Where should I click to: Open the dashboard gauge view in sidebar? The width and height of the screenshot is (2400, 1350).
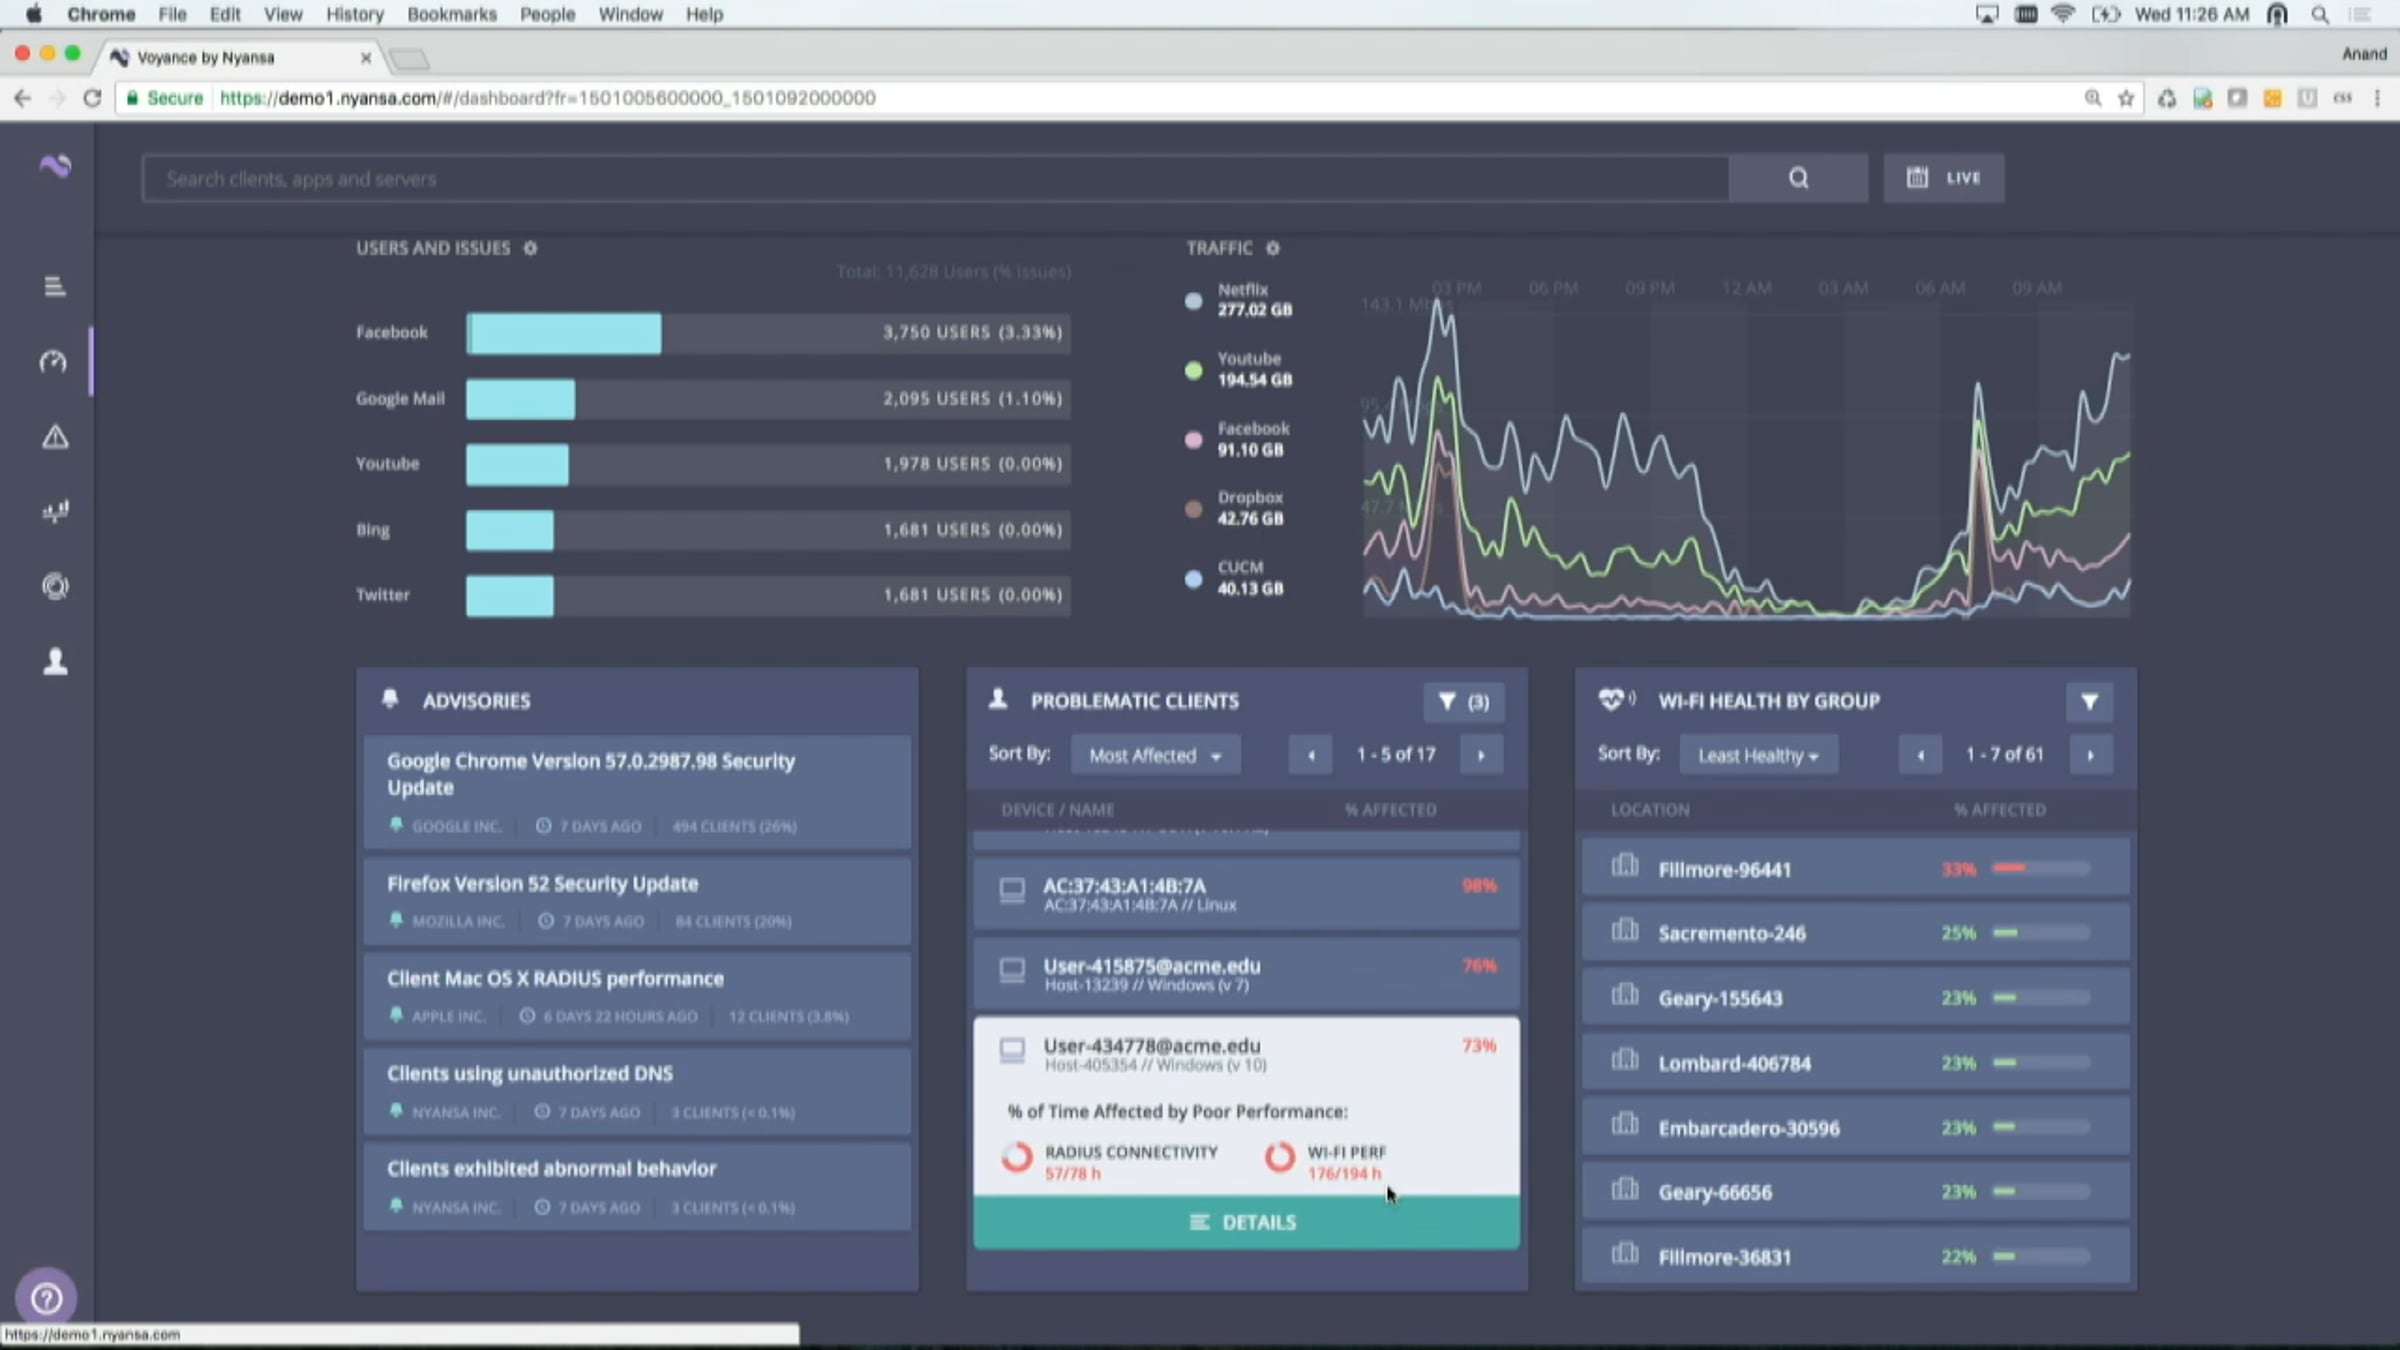click(x=54, y=361)
